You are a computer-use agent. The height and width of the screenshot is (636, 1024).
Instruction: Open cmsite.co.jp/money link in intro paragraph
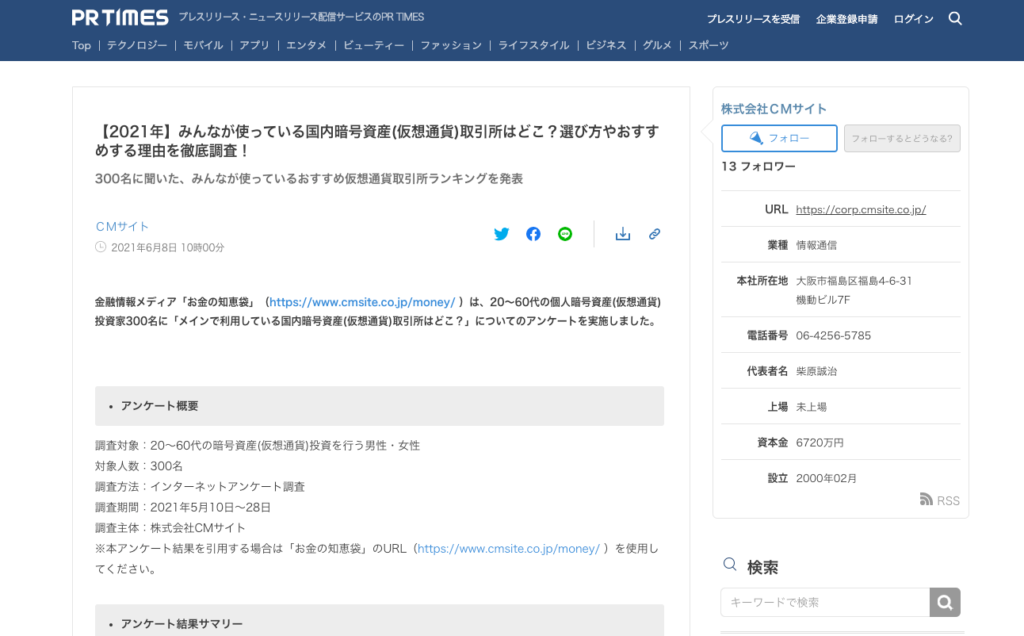(362, 302)
